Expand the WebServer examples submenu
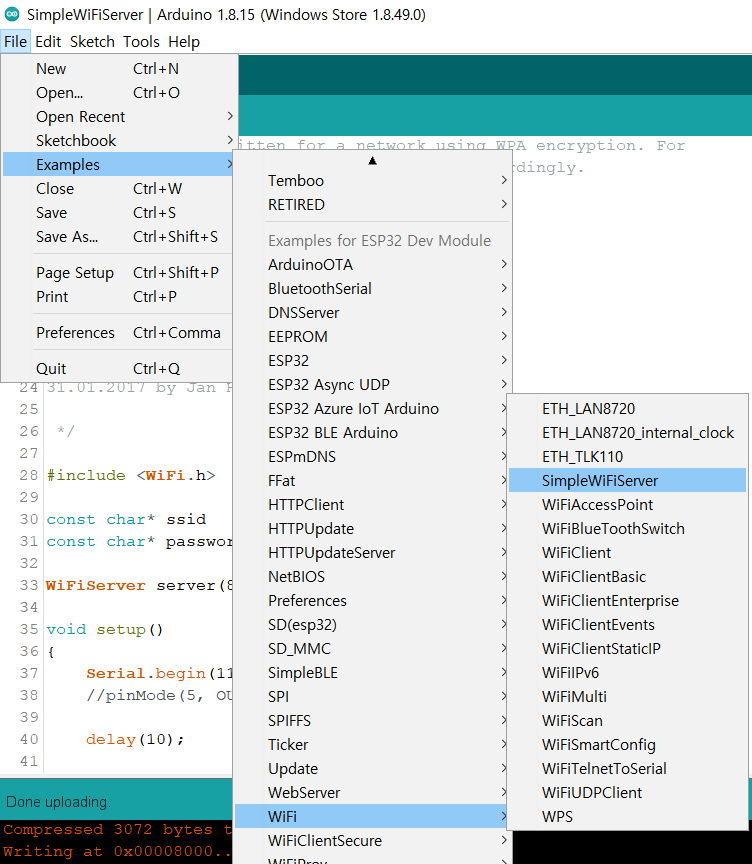 [x=304, y=793]
